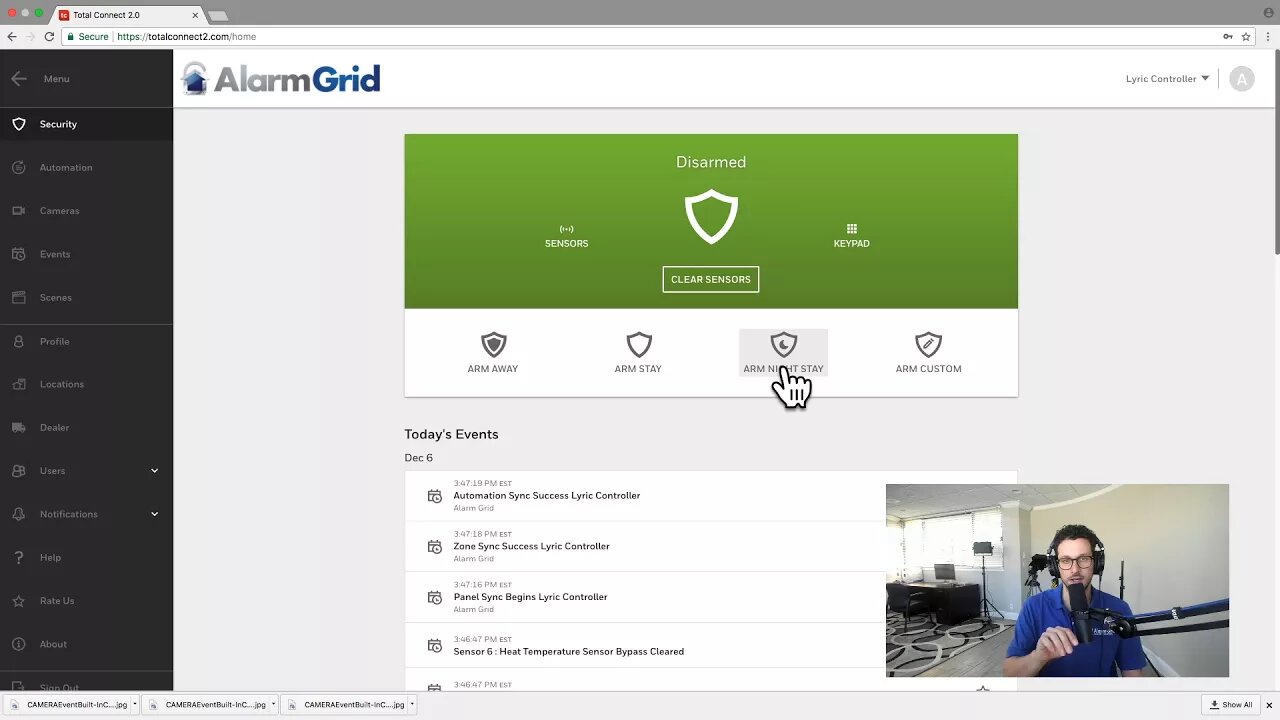Open the Sensors list icon
The height and width of the screenshot is (720, 1280).
(x=566, y=229)
